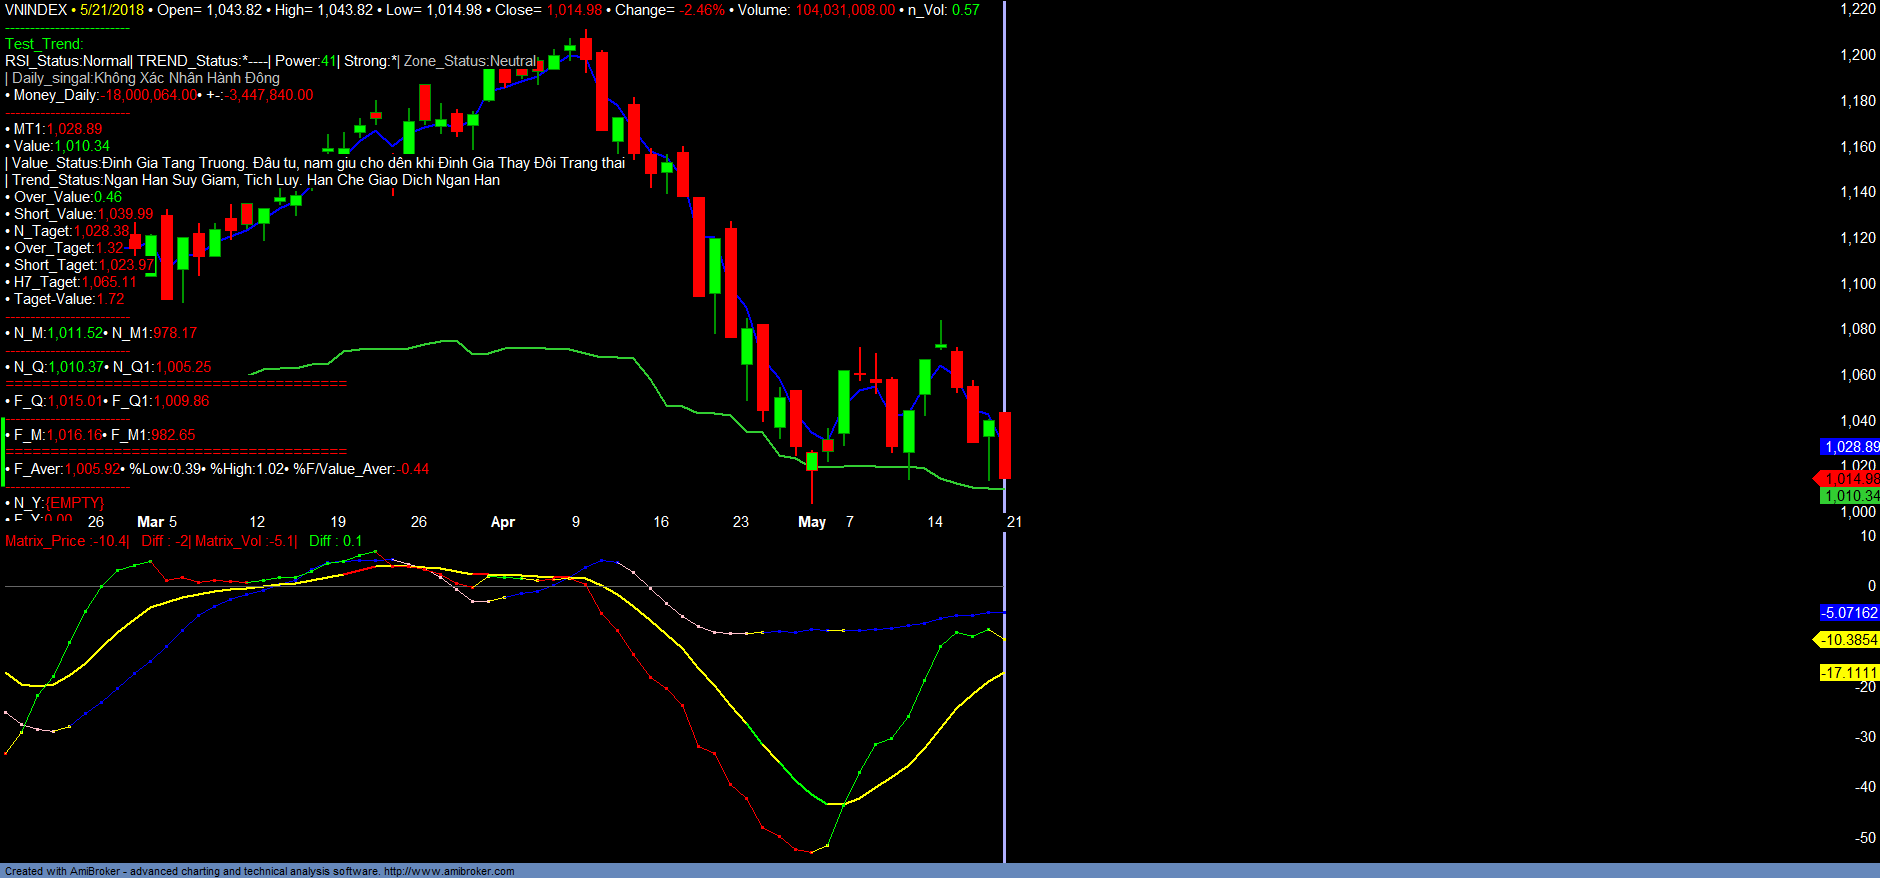Select the yellow -10.3854 indicator label

[1848, 640]
